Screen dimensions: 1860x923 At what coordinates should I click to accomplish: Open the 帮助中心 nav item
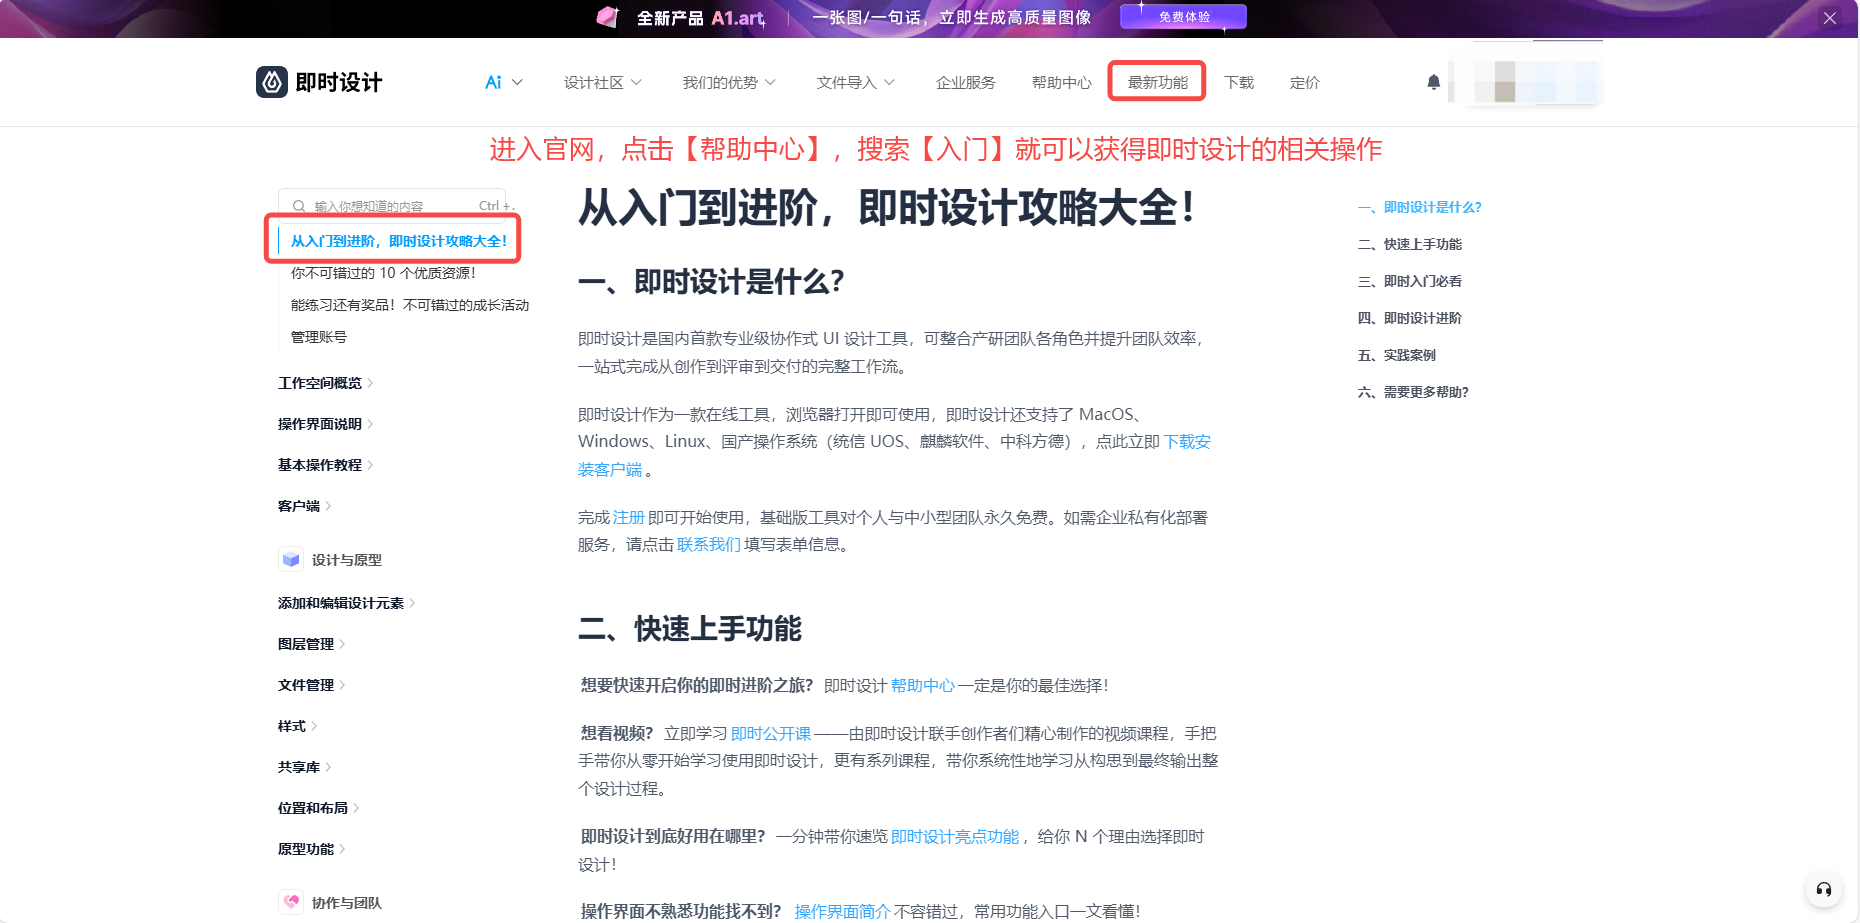1061,82
